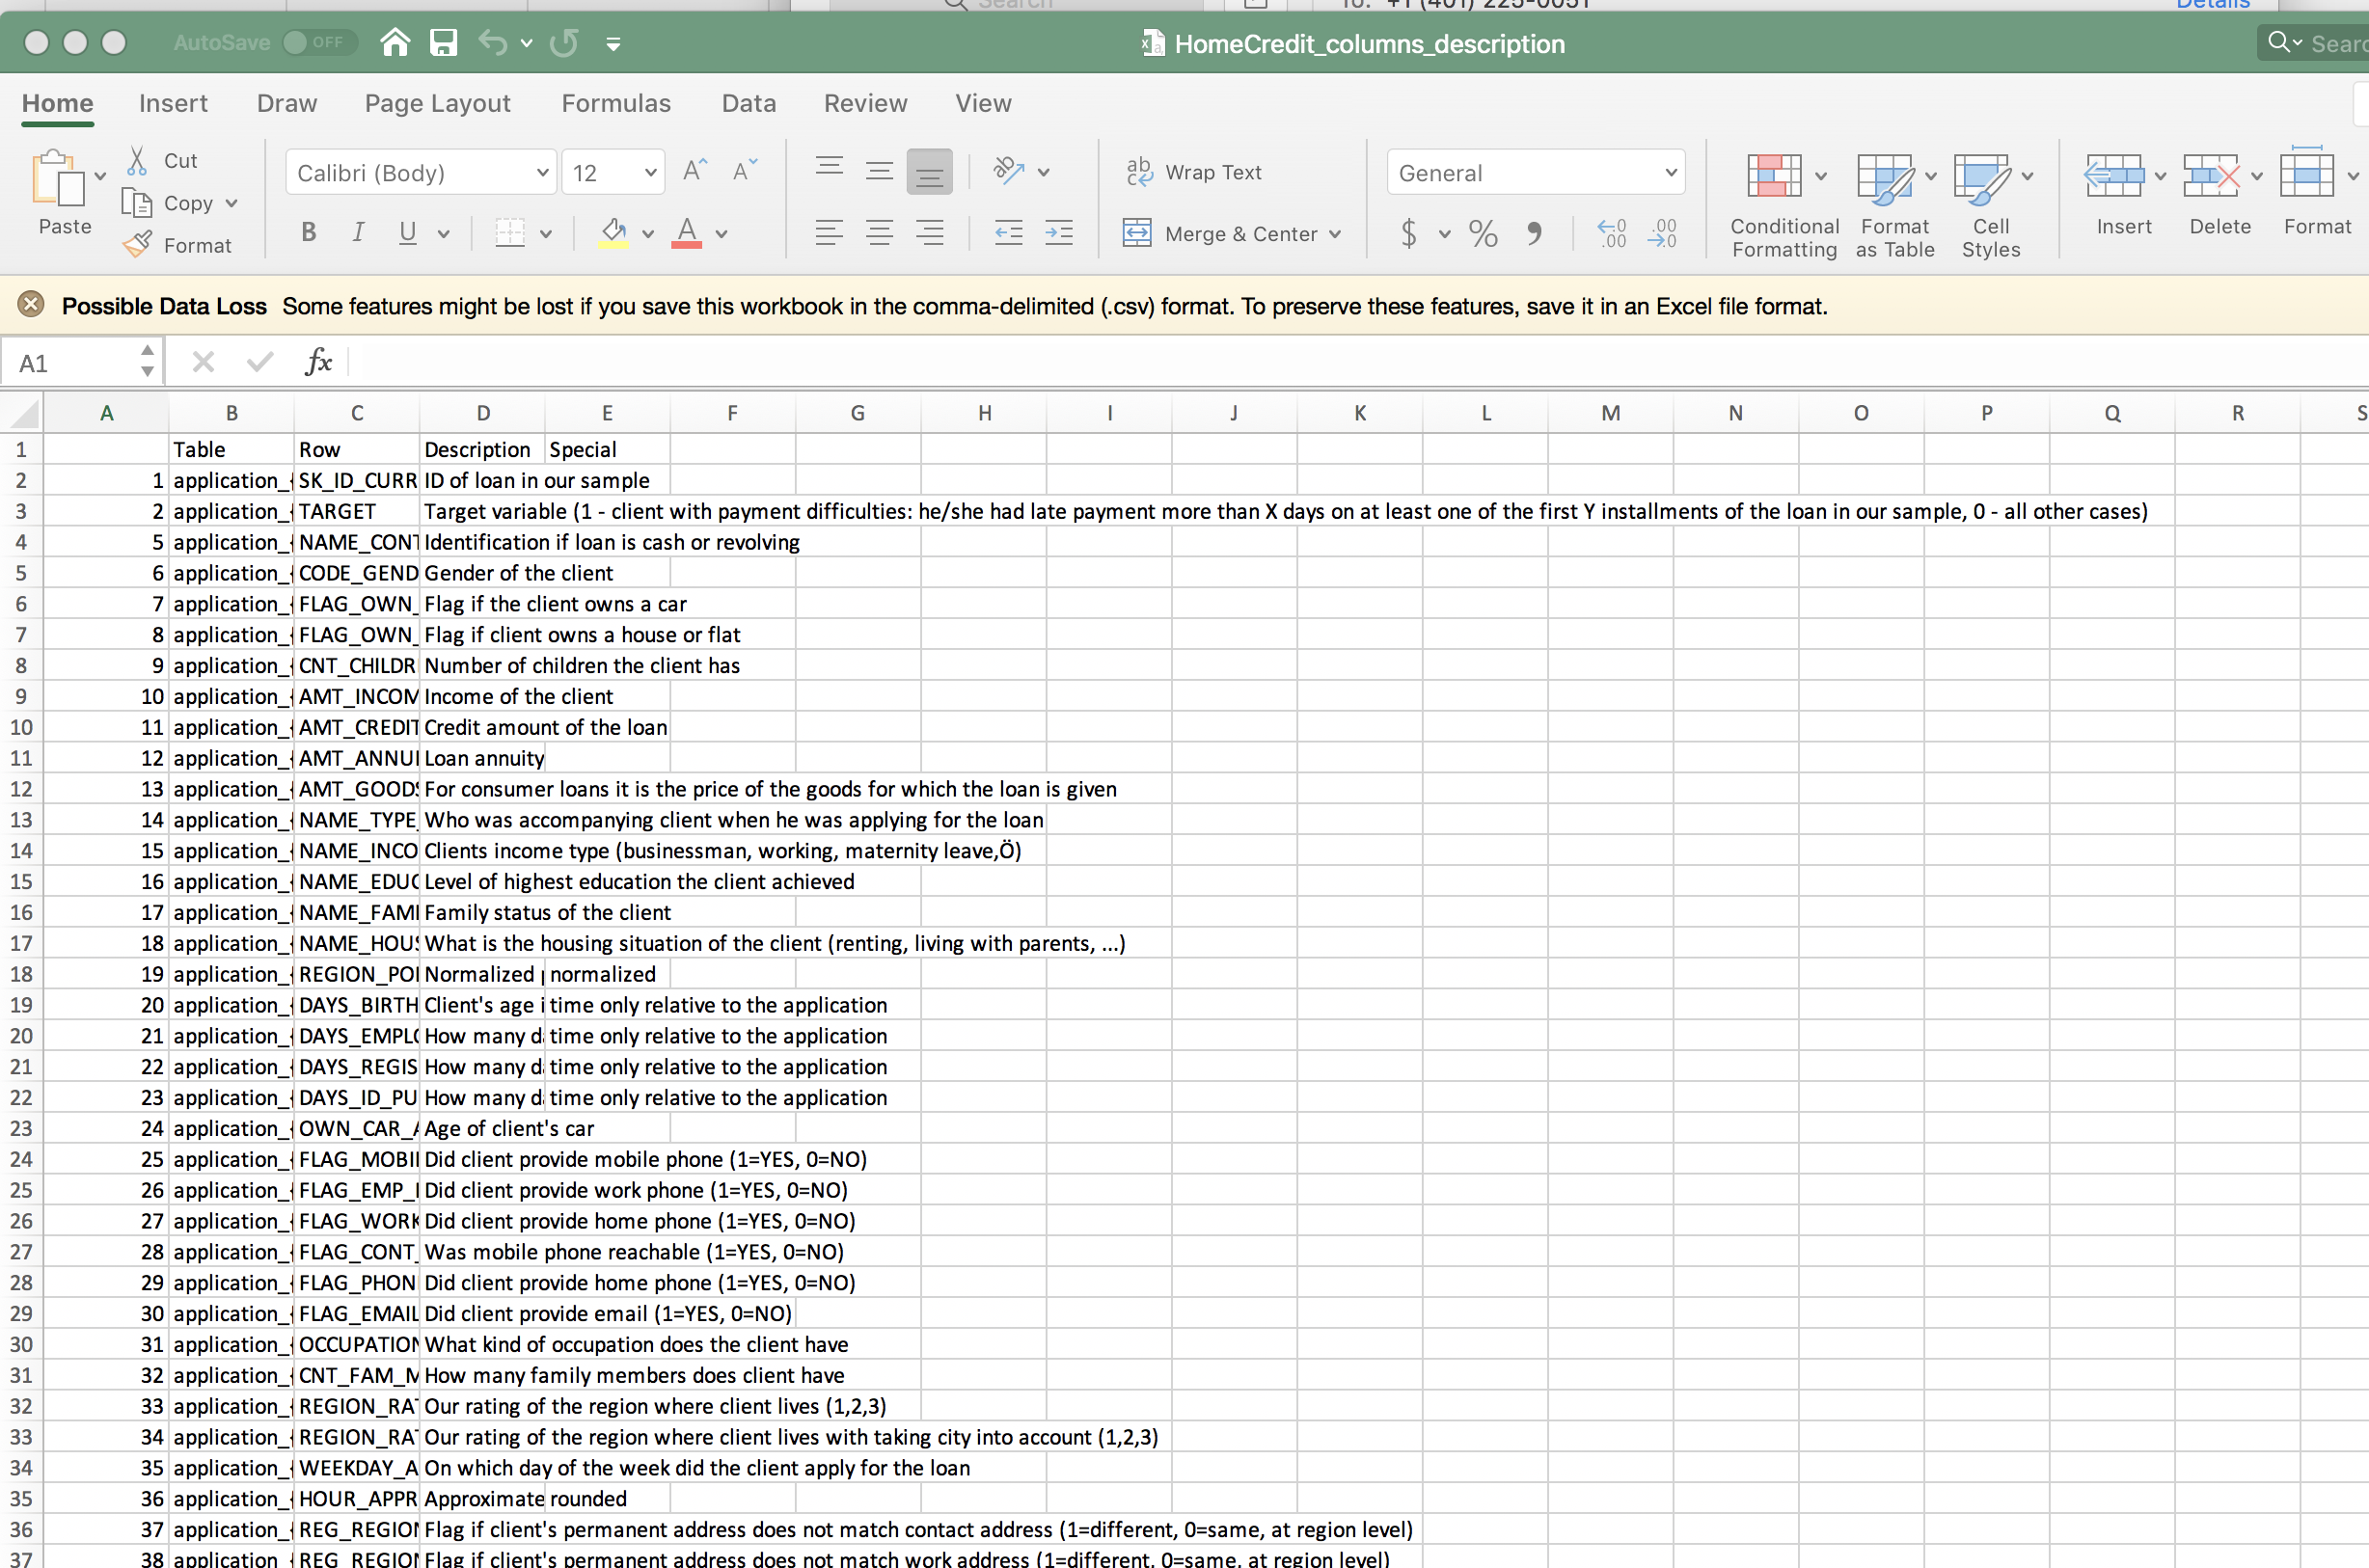Screen dimensions: 2369x1568
Task: Click the Cut scissors icon
Action: pyautogui.click(x=138, y=160)
